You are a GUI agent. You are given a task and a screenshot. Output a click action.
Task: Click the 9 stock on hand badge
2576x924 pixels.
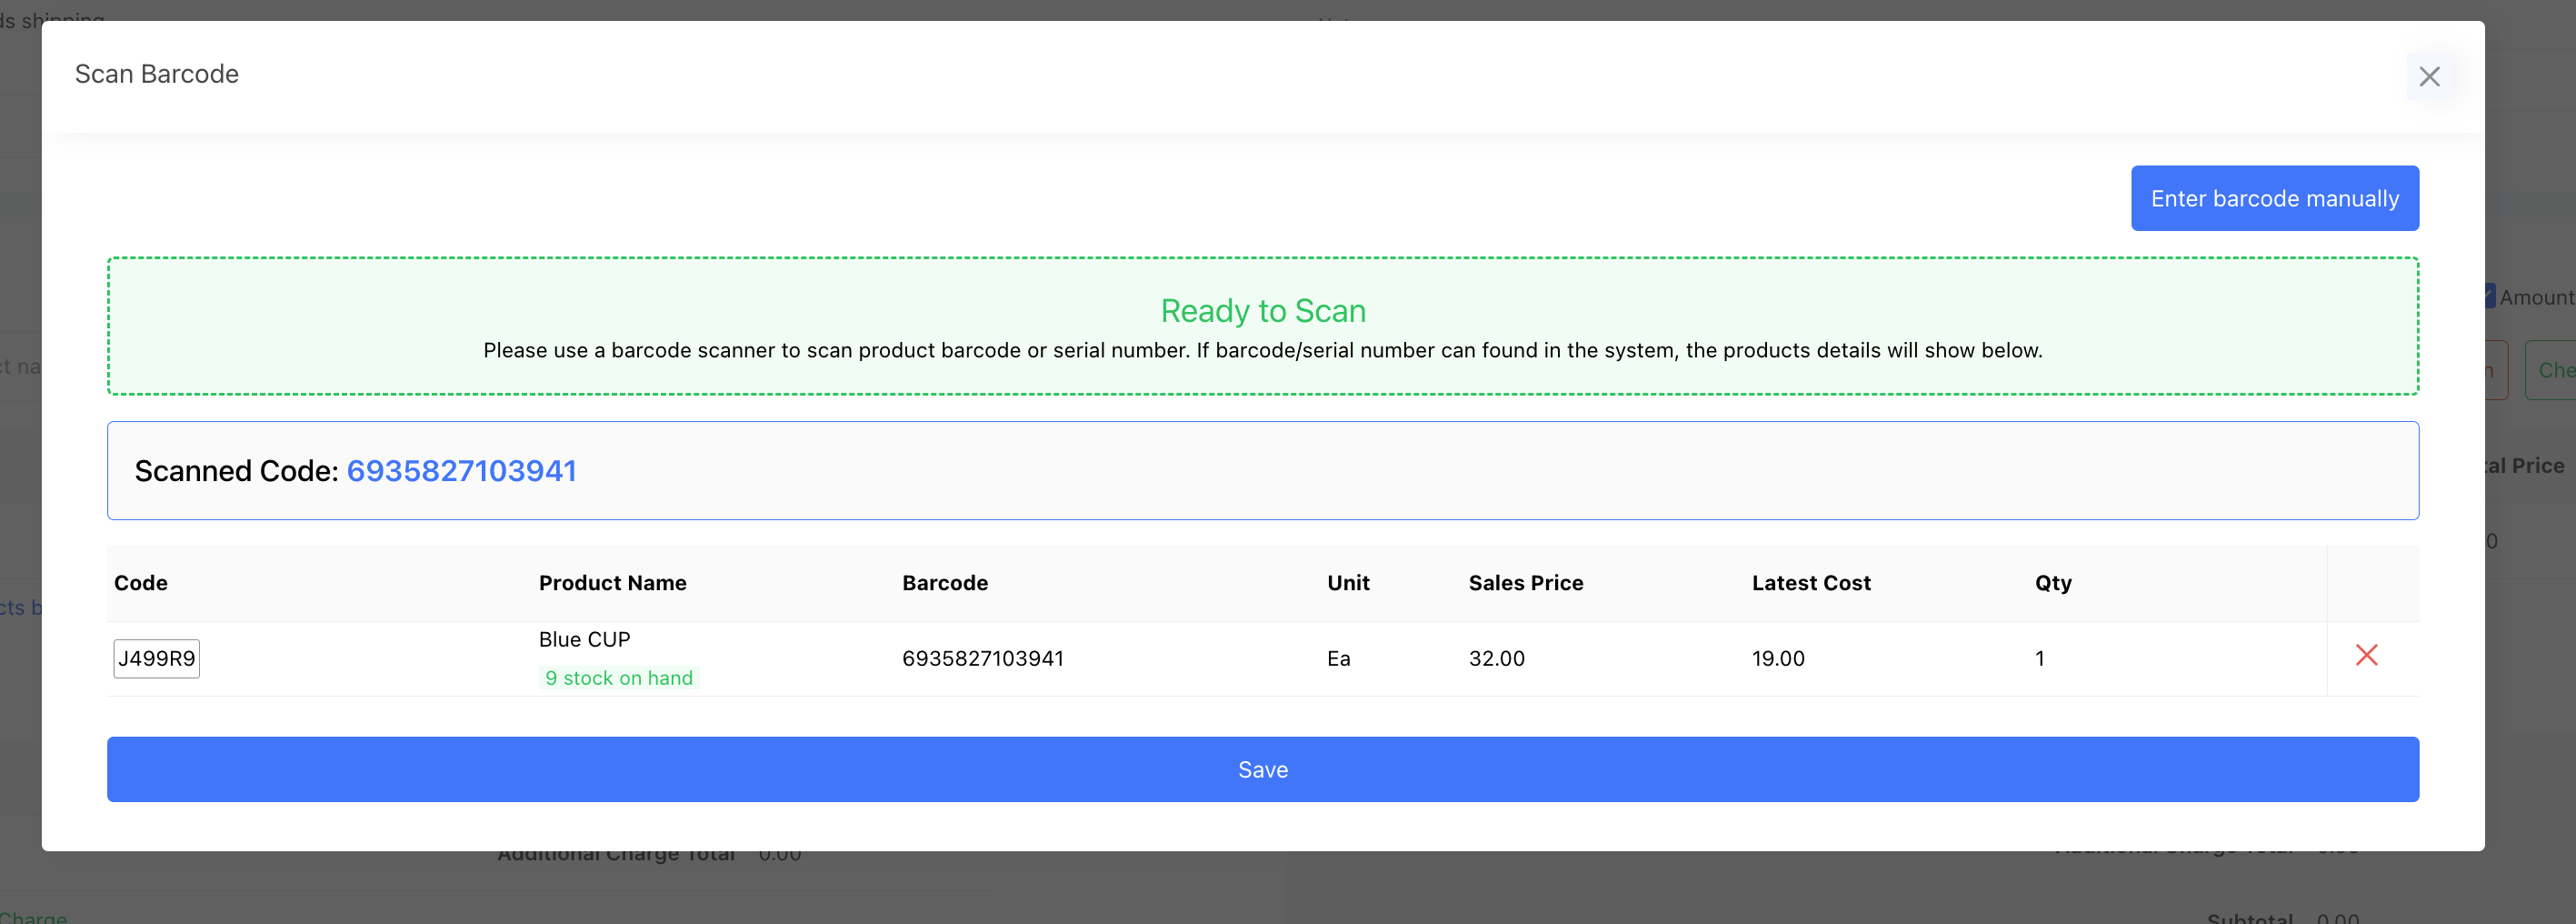click(618, 678)
